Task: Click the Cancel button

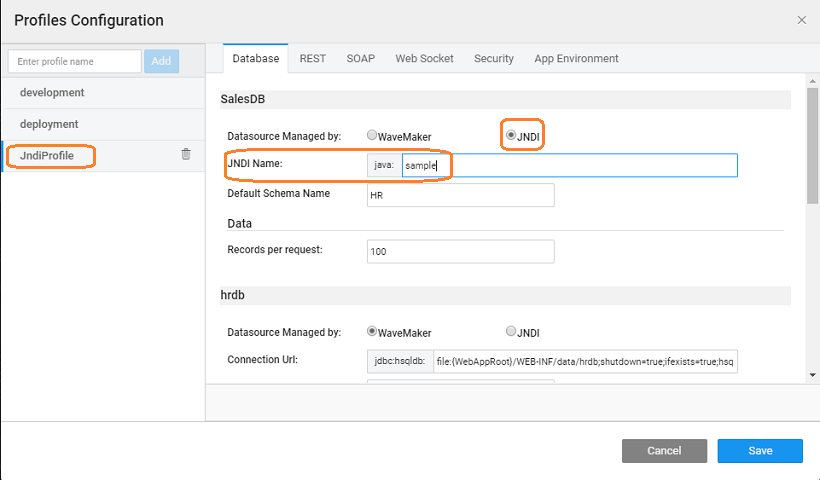Action: [x=664, y=451]
